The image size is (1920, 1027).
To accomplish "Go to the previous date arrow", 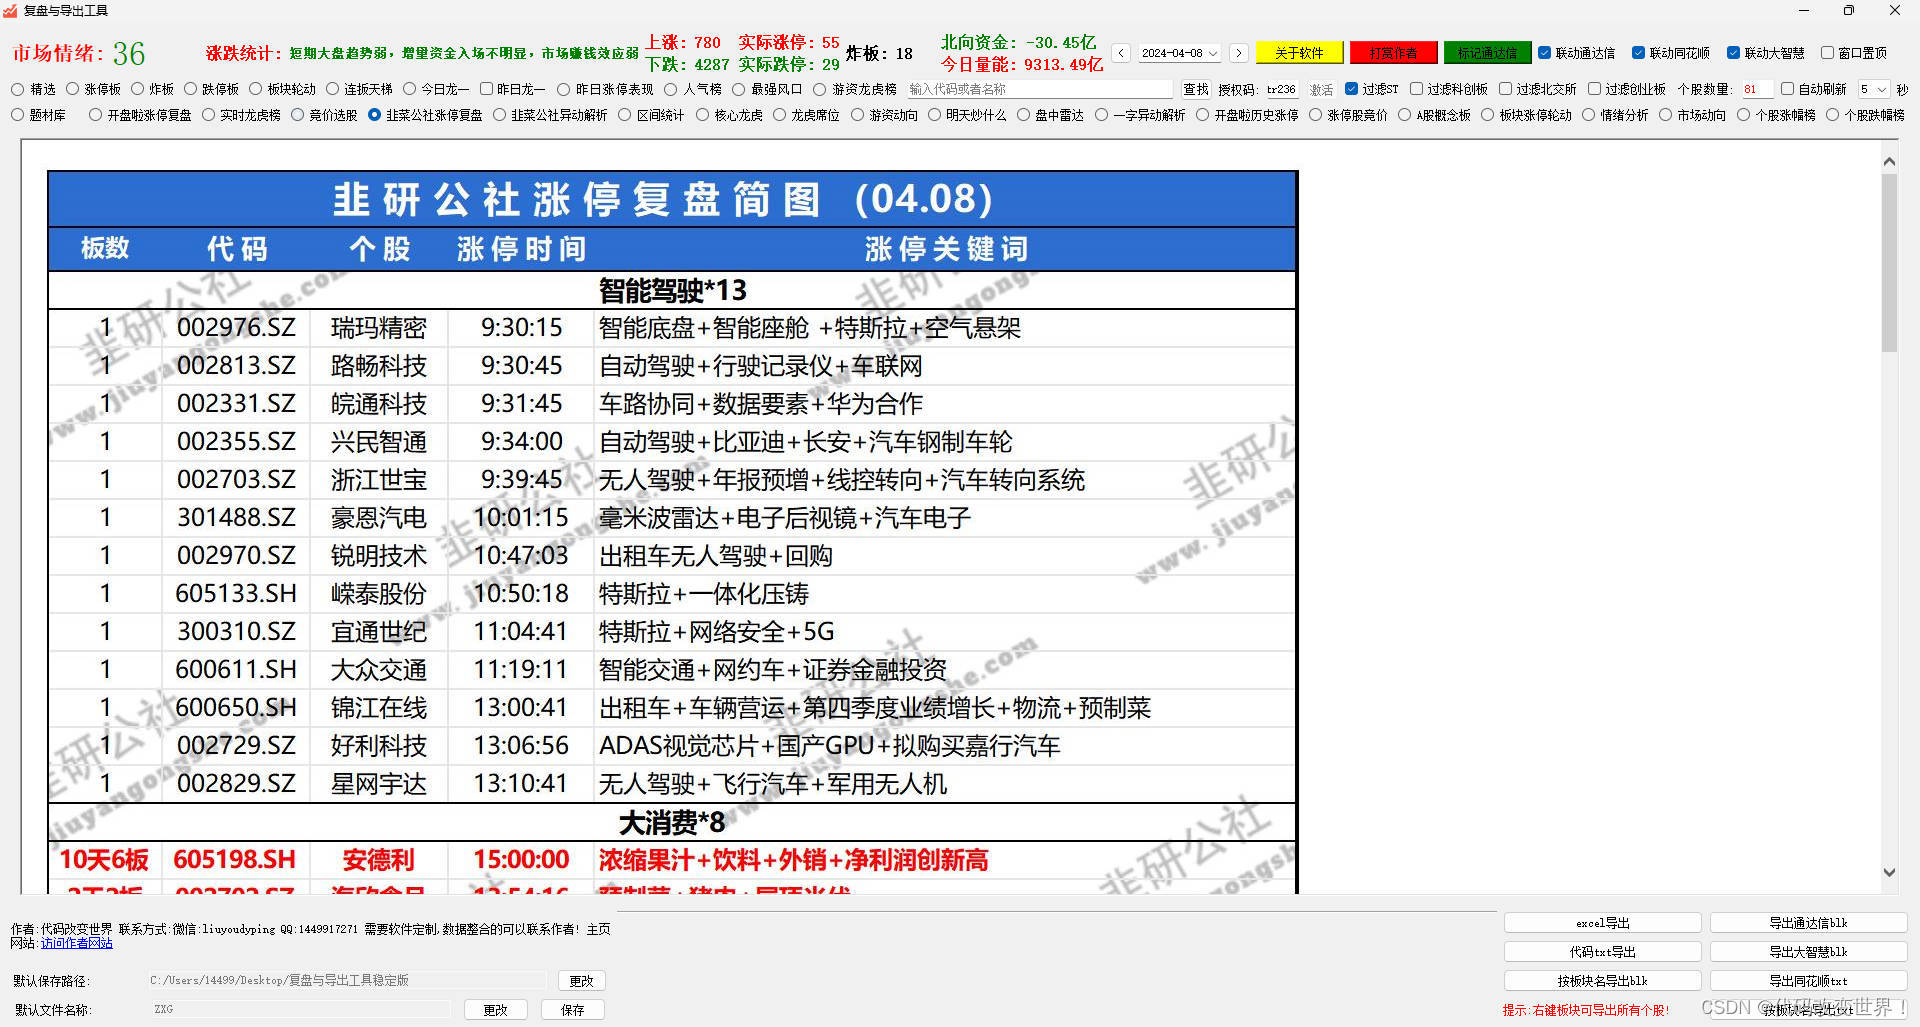I will (x=1121, y=53).
